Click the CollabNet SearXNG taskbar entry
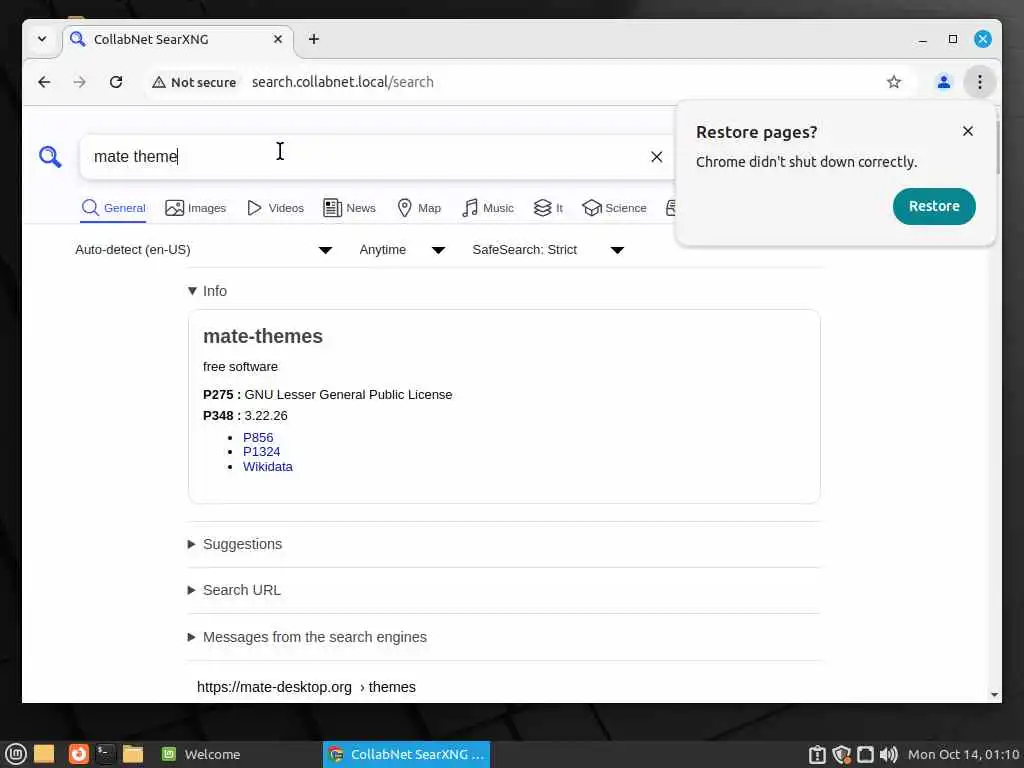Image resolution: width=1024 pixels, height=768 pixels. click(406, 755)
